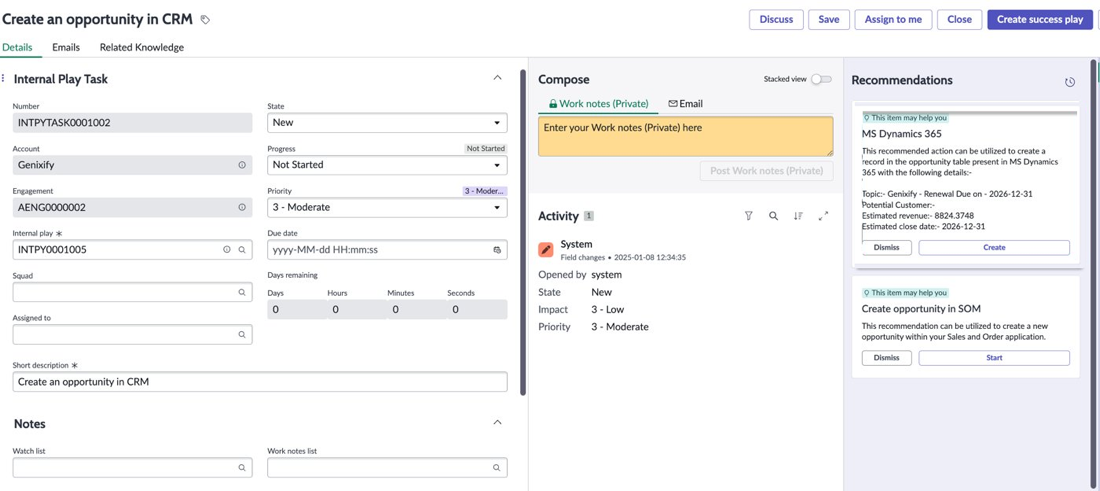Open the State dropdown
The image size is (1100, 491).
tap(387, 123)
